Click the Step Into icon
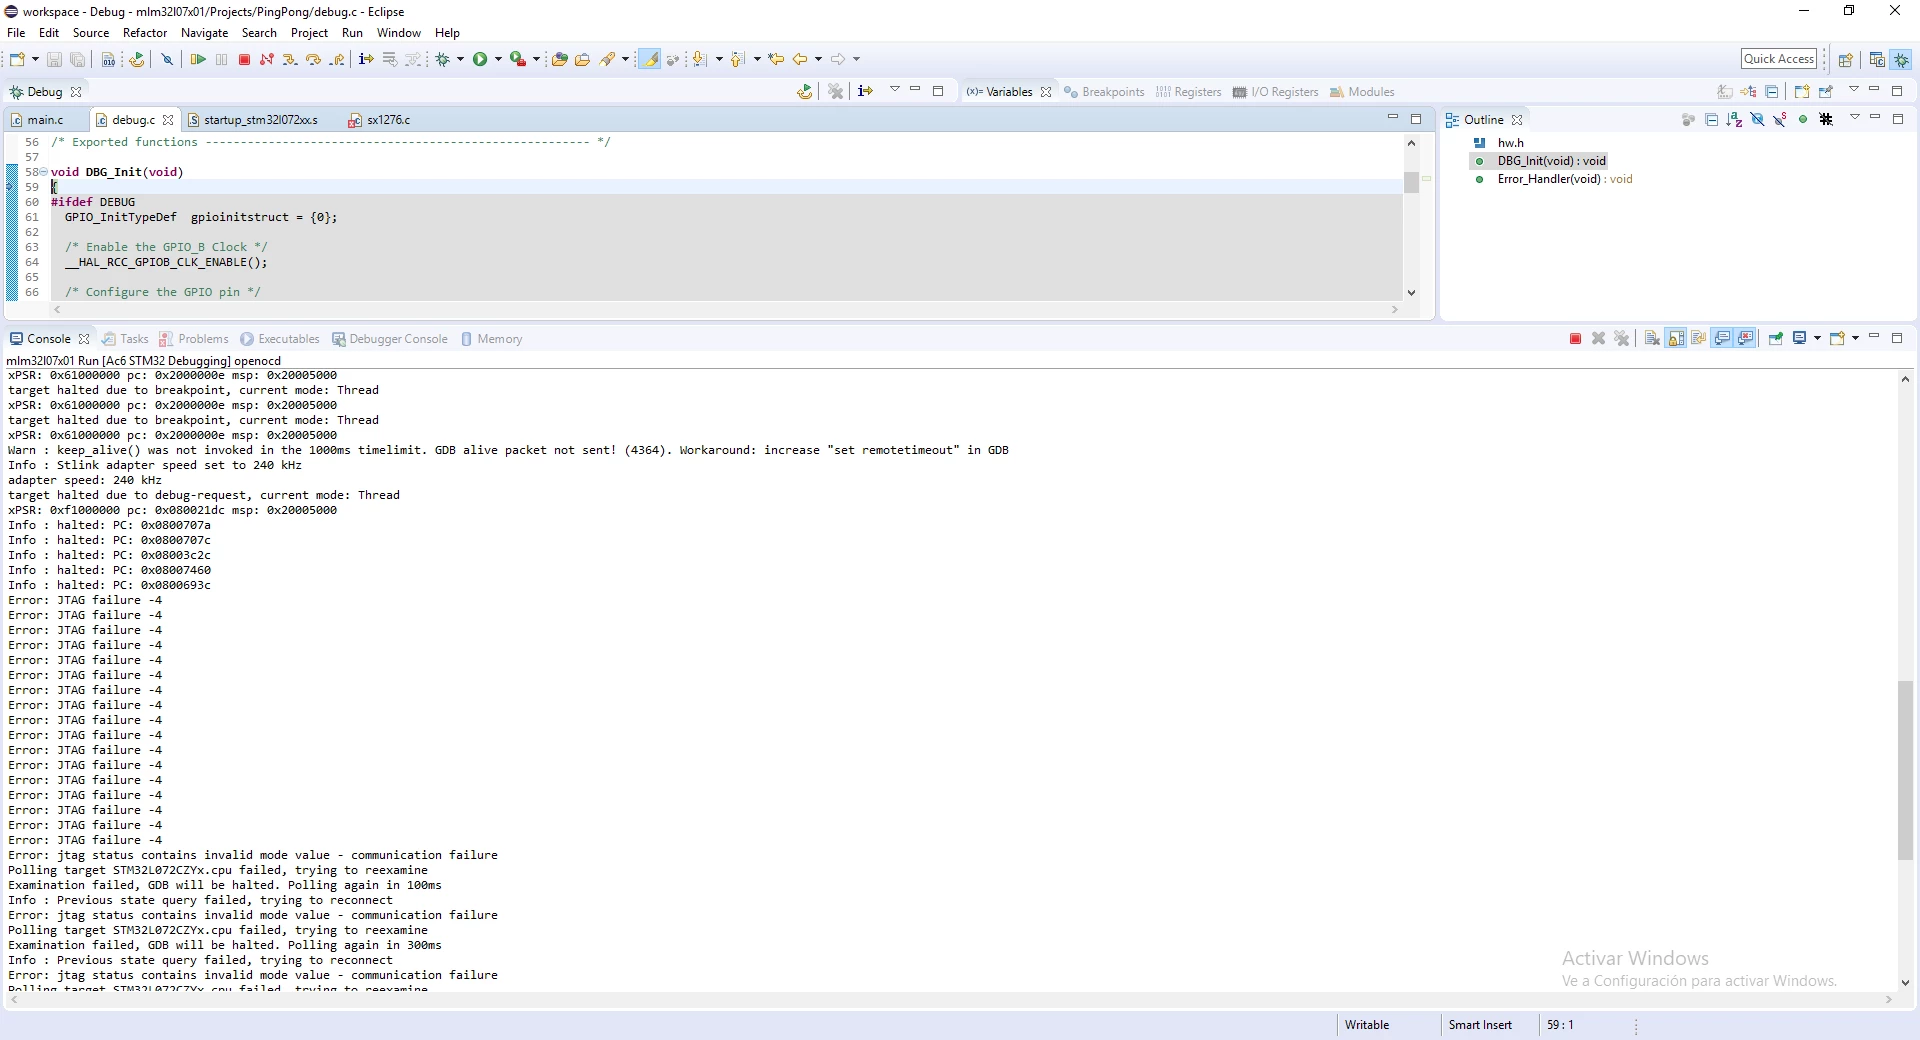Image resolution: width=1920 pixels, height=1040 pixels. pyautogui.click(x=290, y=60)
